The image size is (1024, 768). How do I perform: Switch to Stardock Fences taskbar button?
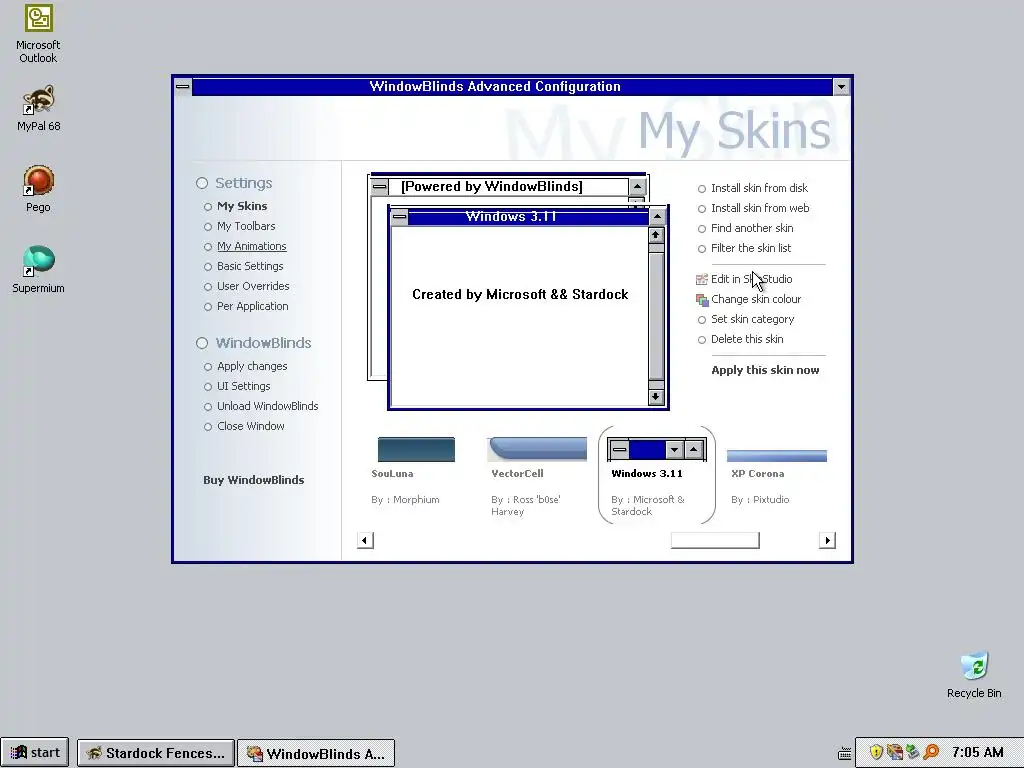click(155, 753)
